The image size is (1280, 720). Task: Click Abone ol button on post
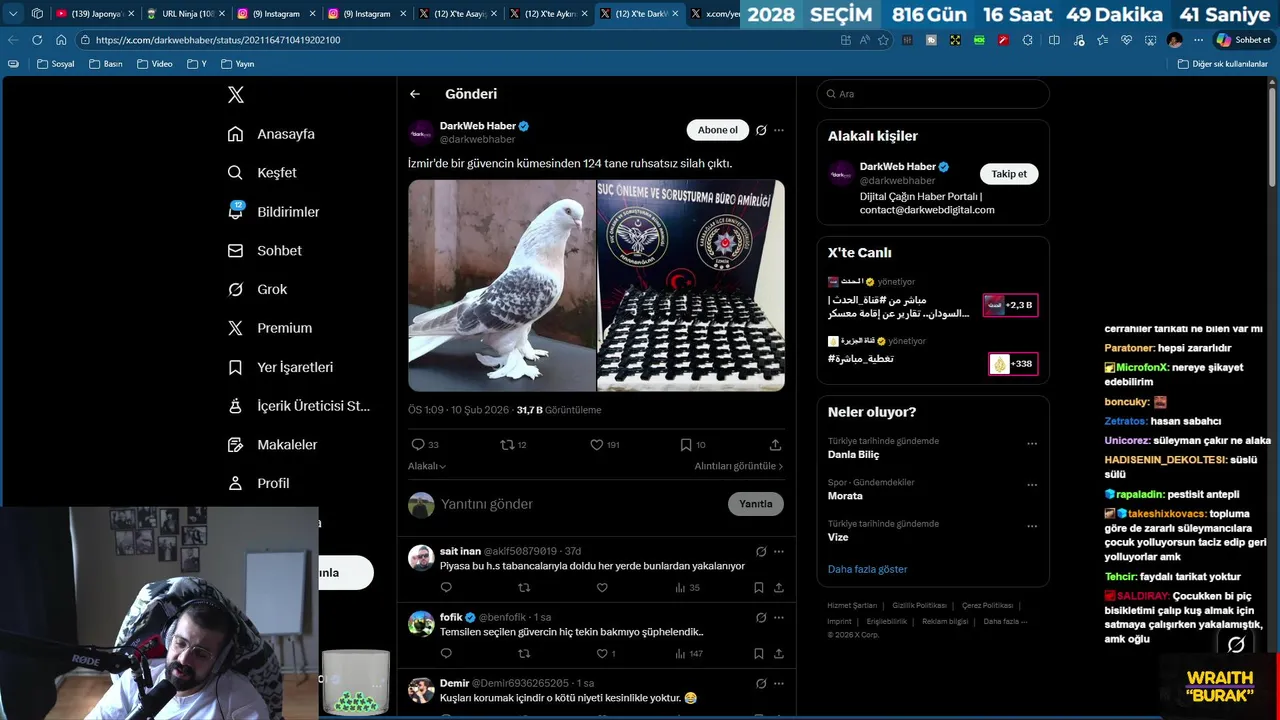[x=718, y=130]
